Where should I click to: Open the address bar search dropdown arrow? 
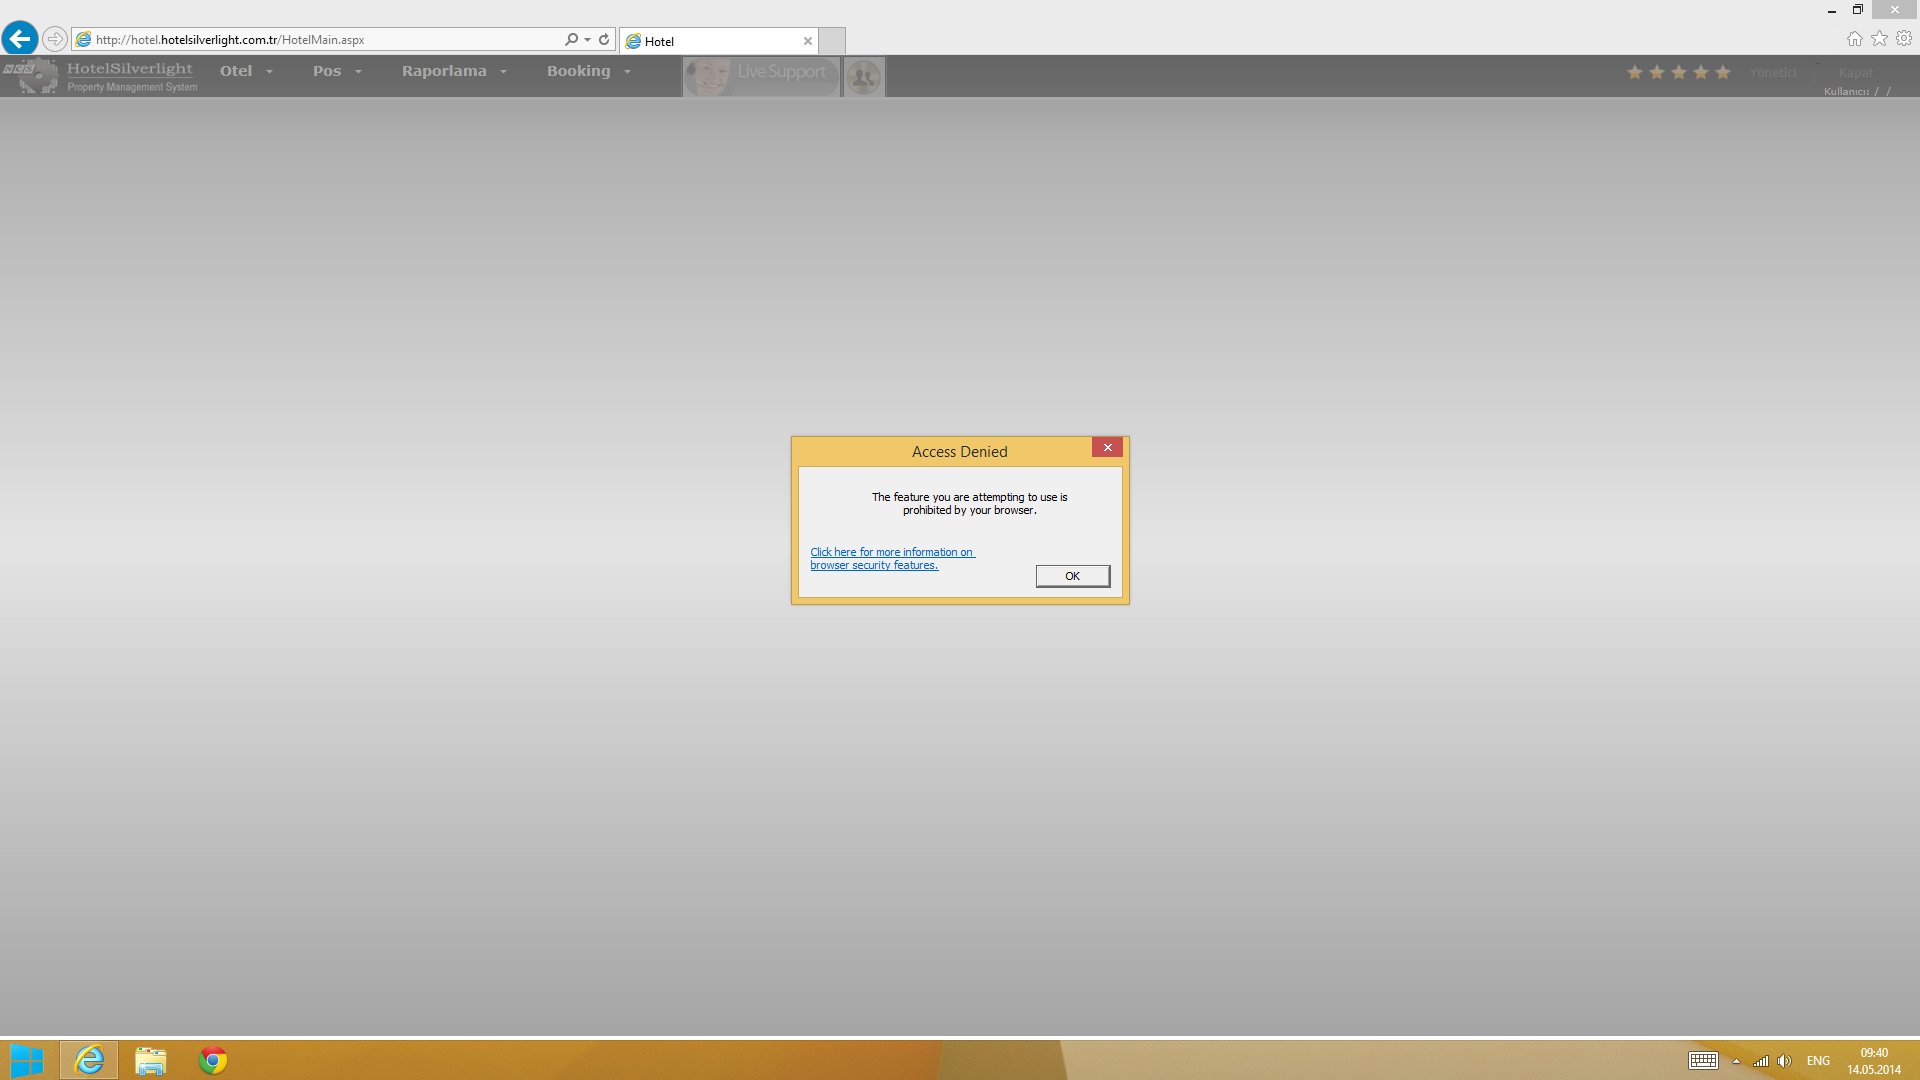(x=587, y=40)
